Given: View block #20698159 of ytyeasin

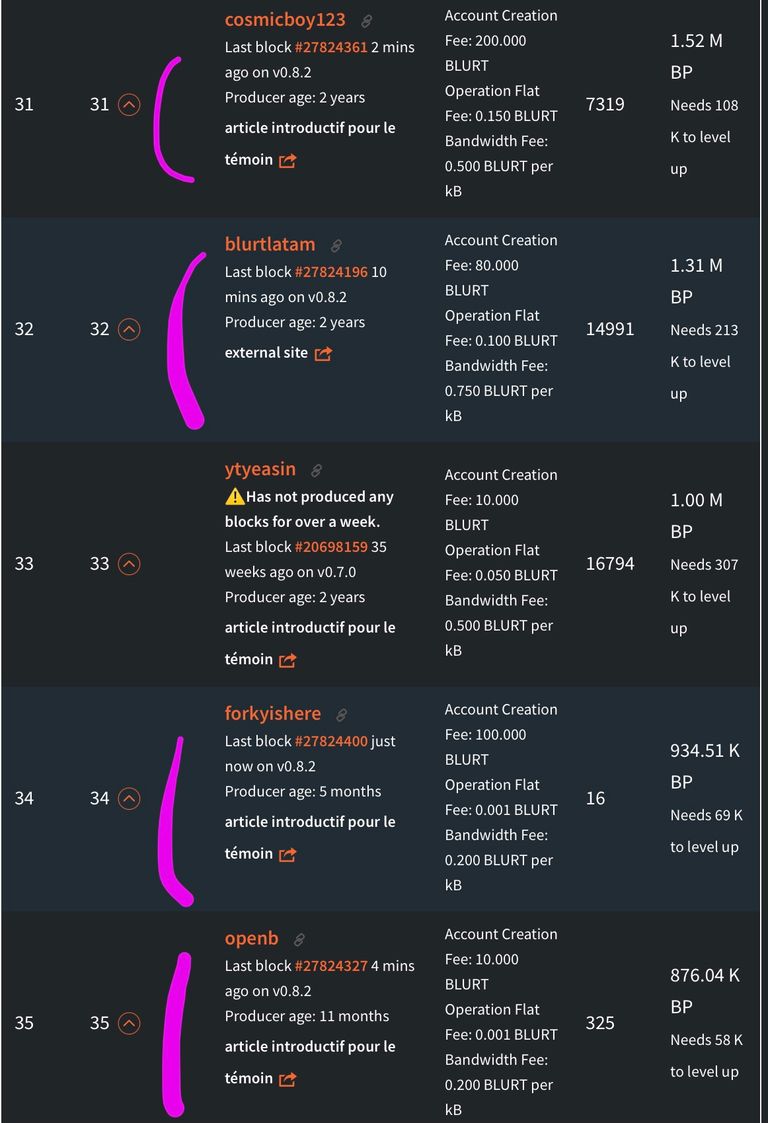Looking at the screenshot, I should 331,547.
